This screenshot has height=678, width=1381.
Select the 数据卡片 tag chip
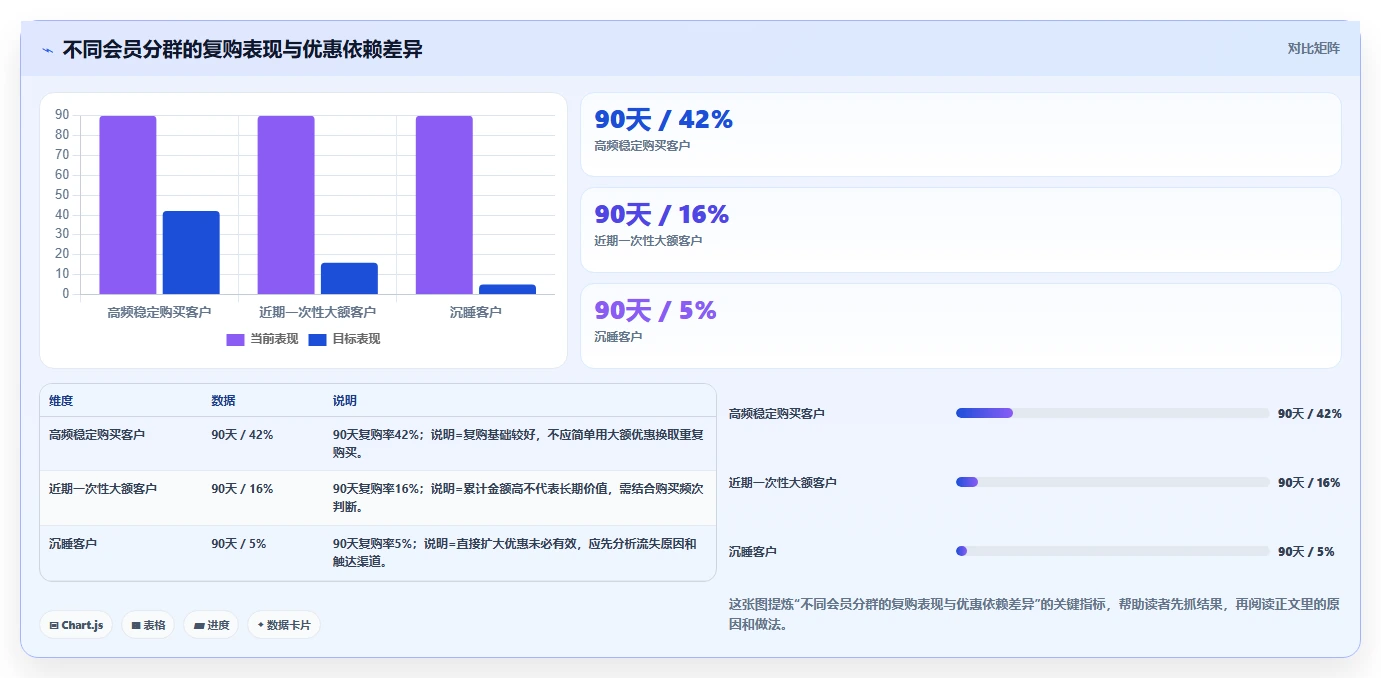pos(284,625)
